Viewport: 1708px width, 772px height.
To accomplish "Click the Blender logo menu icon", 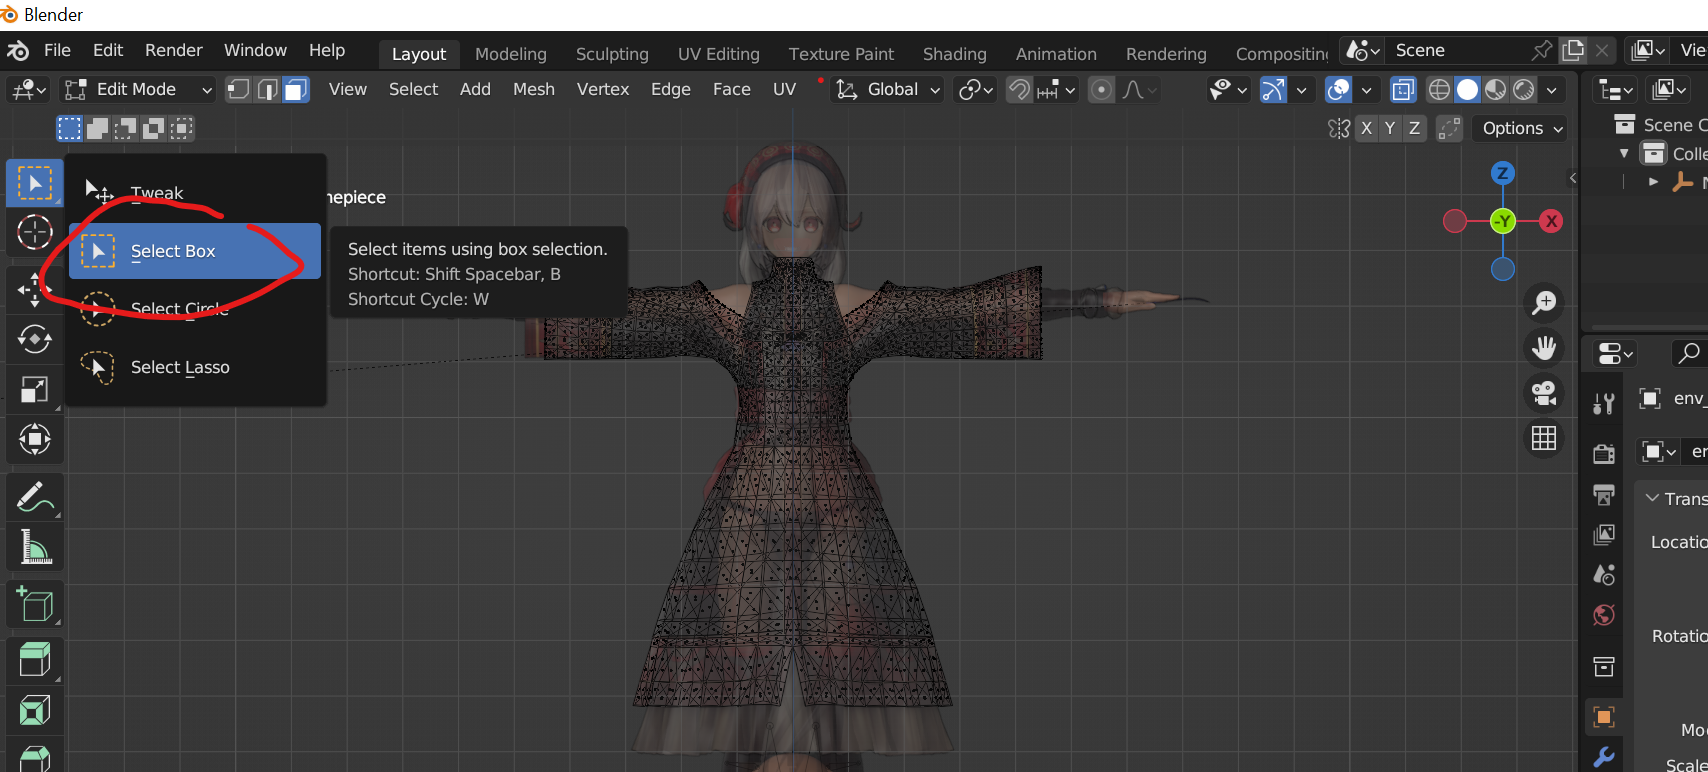I will (18, 50).
